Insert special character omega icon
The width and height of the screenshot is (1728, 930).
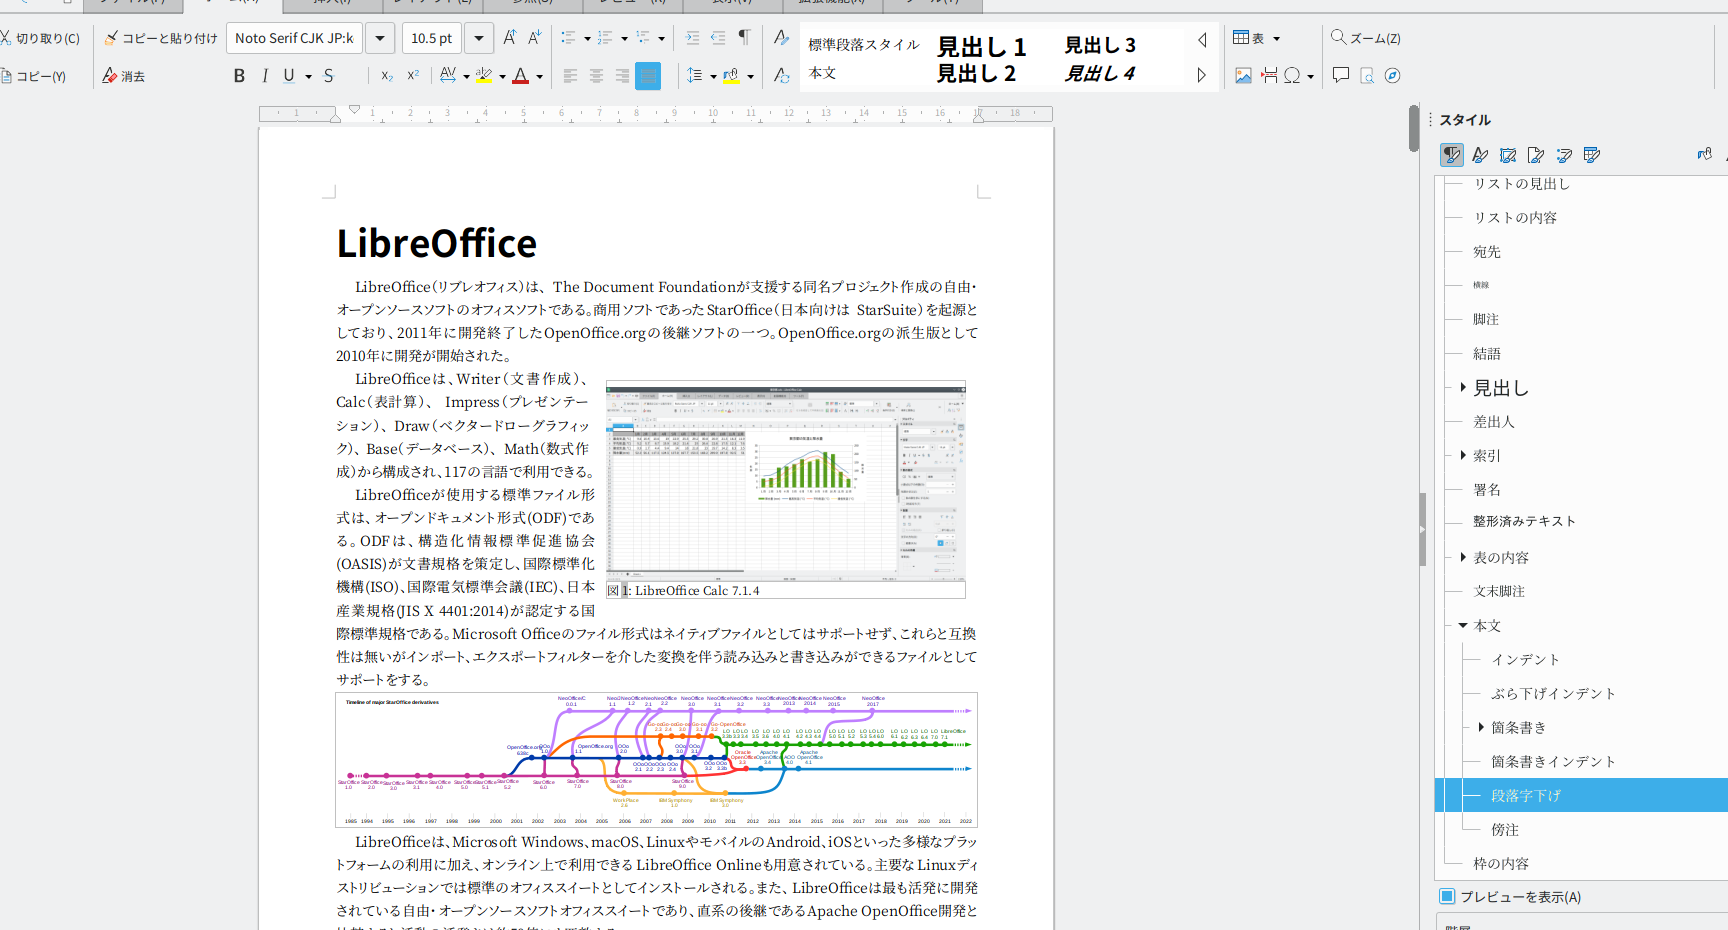[1292, 76]
